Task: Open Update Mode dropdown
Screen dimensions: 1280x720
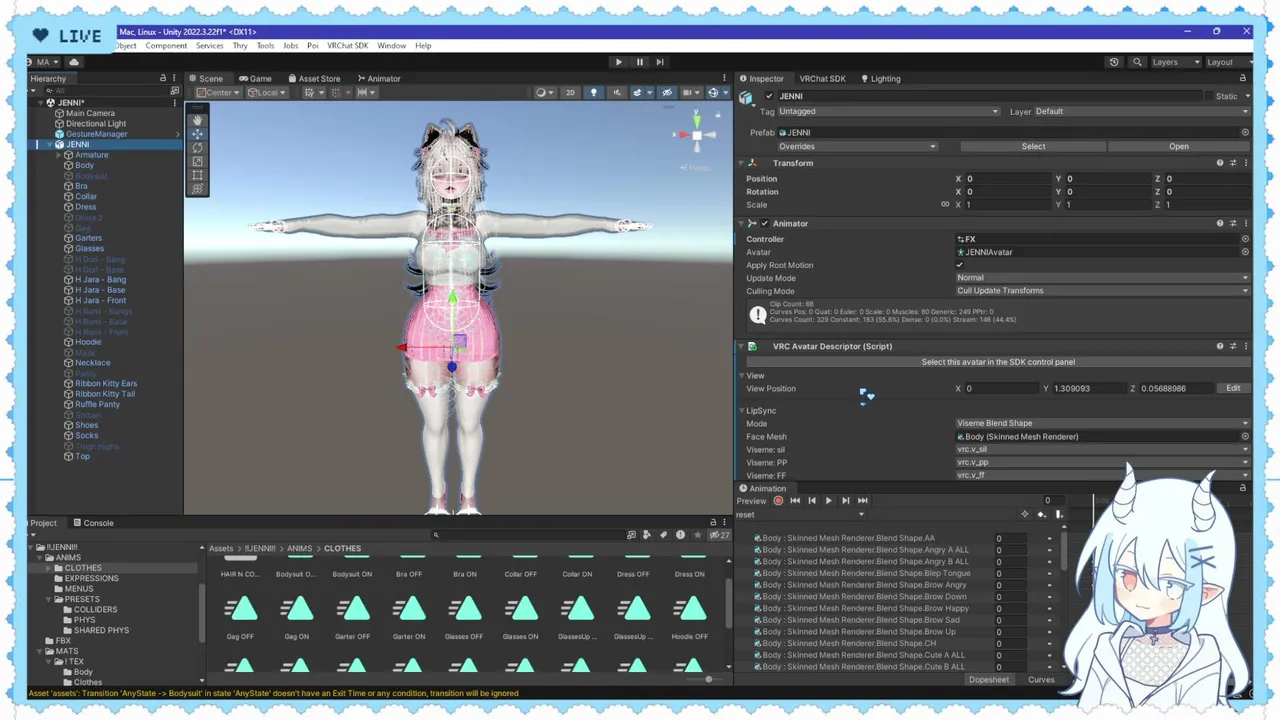Action: [x=1102, y=278]
